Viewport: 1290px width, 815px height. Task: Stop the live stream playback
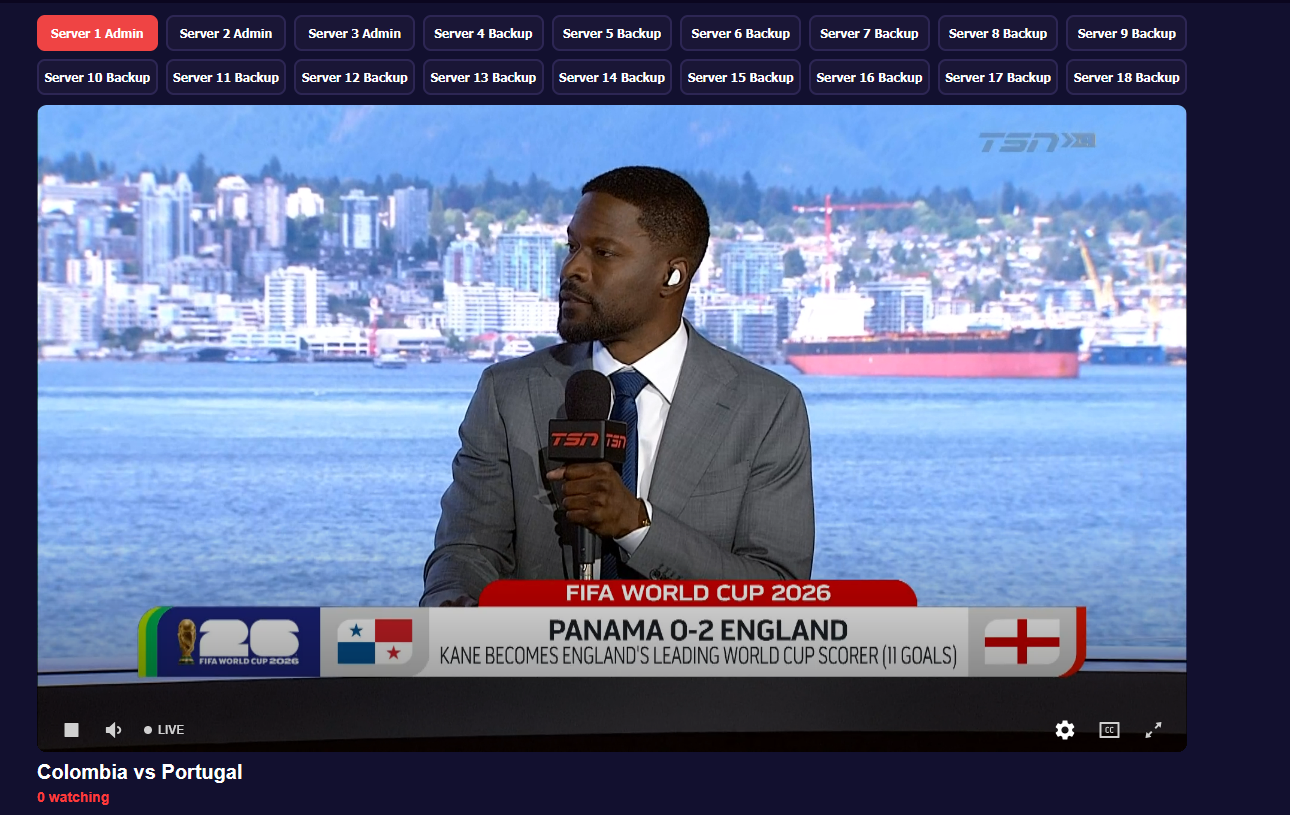(71, 730)
